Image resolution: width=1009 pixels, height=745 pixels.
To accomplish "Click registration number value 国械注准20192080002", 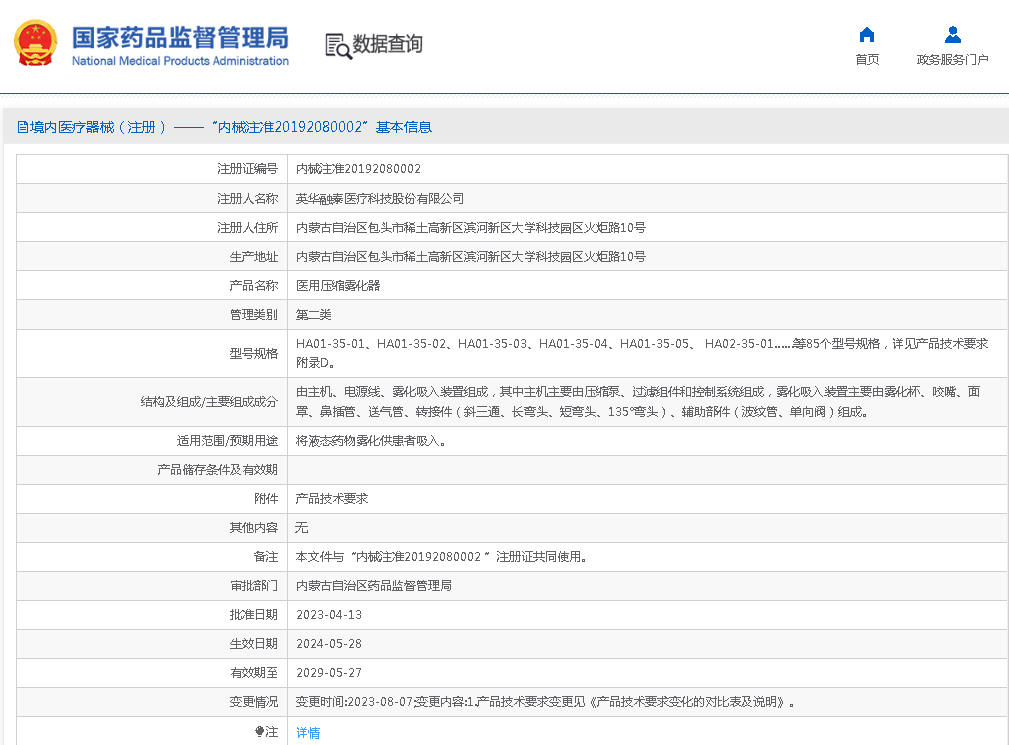I will [358, 169].
